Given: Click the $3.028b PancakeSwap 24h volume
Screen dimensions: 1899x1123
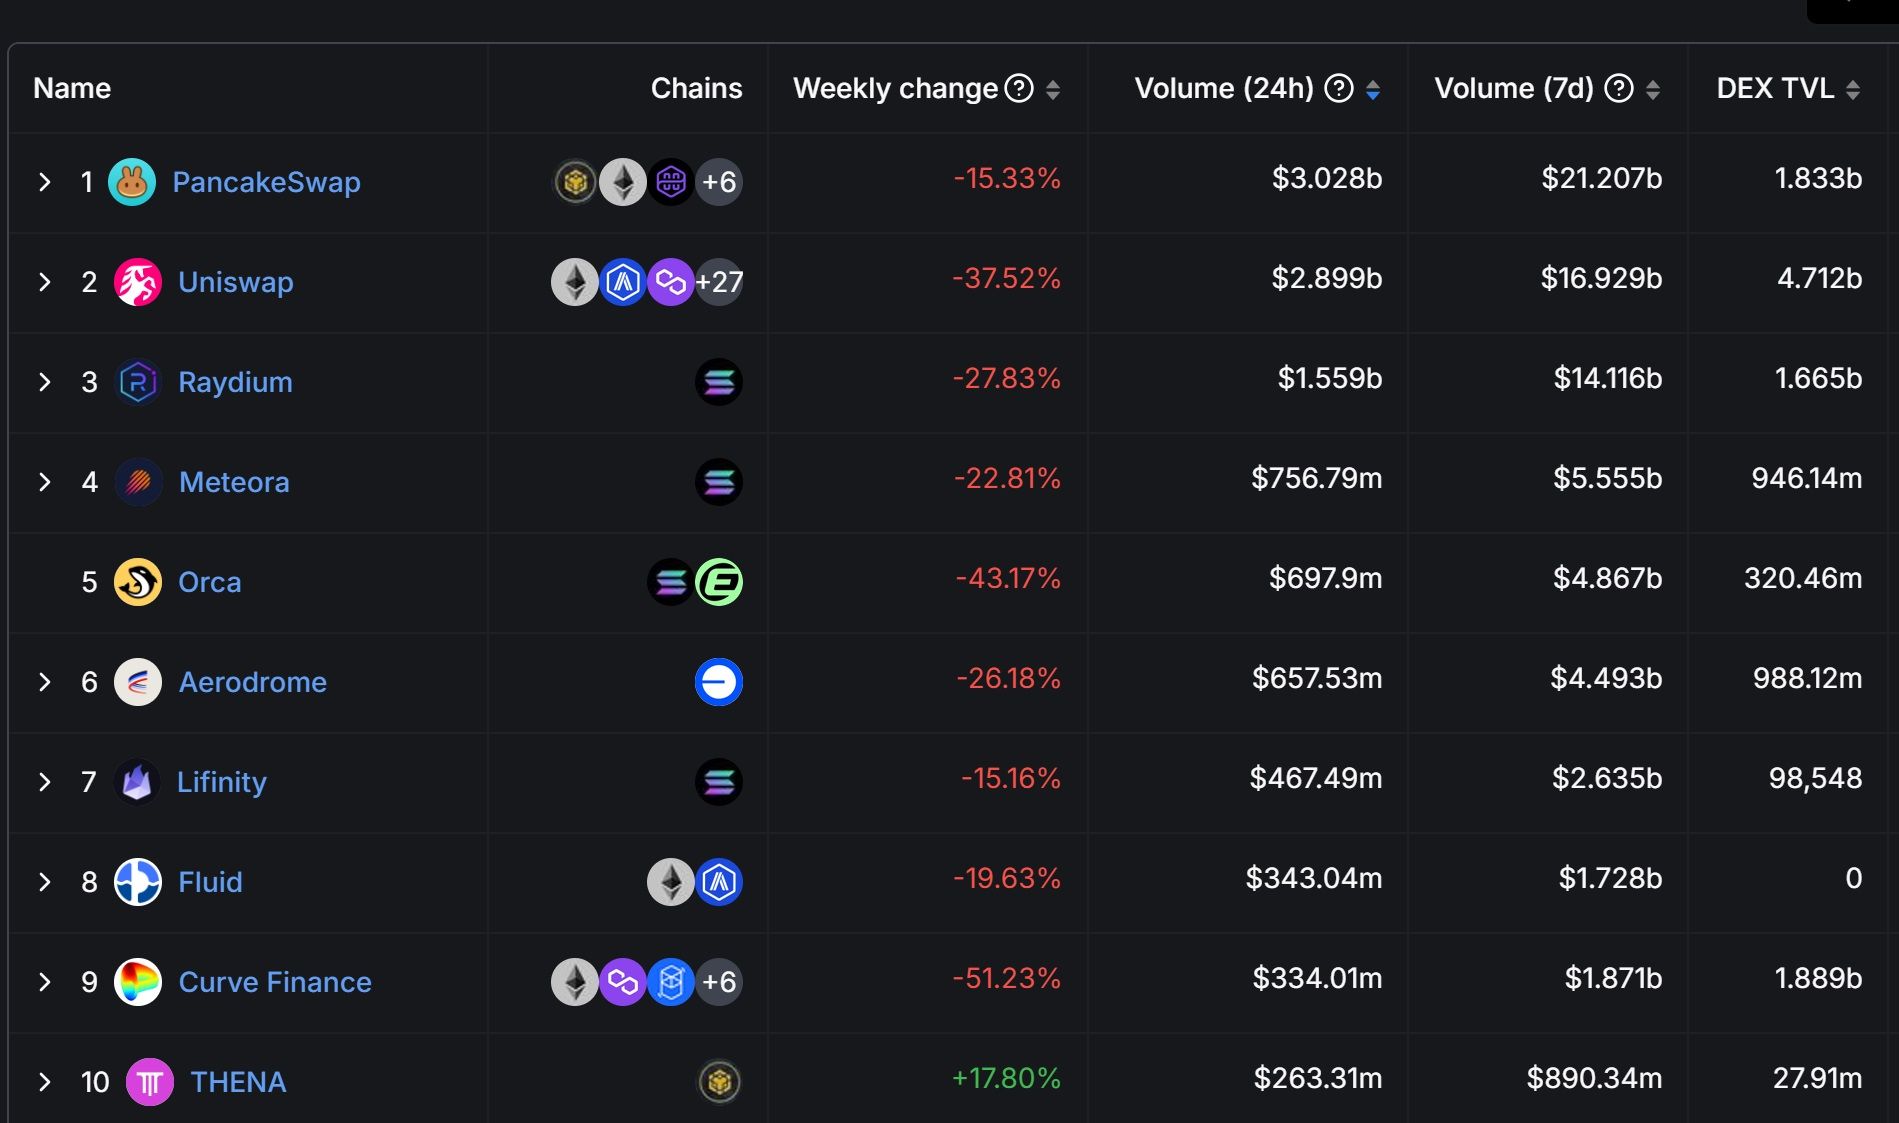Looking at the screenshot, I should 1327,178.
